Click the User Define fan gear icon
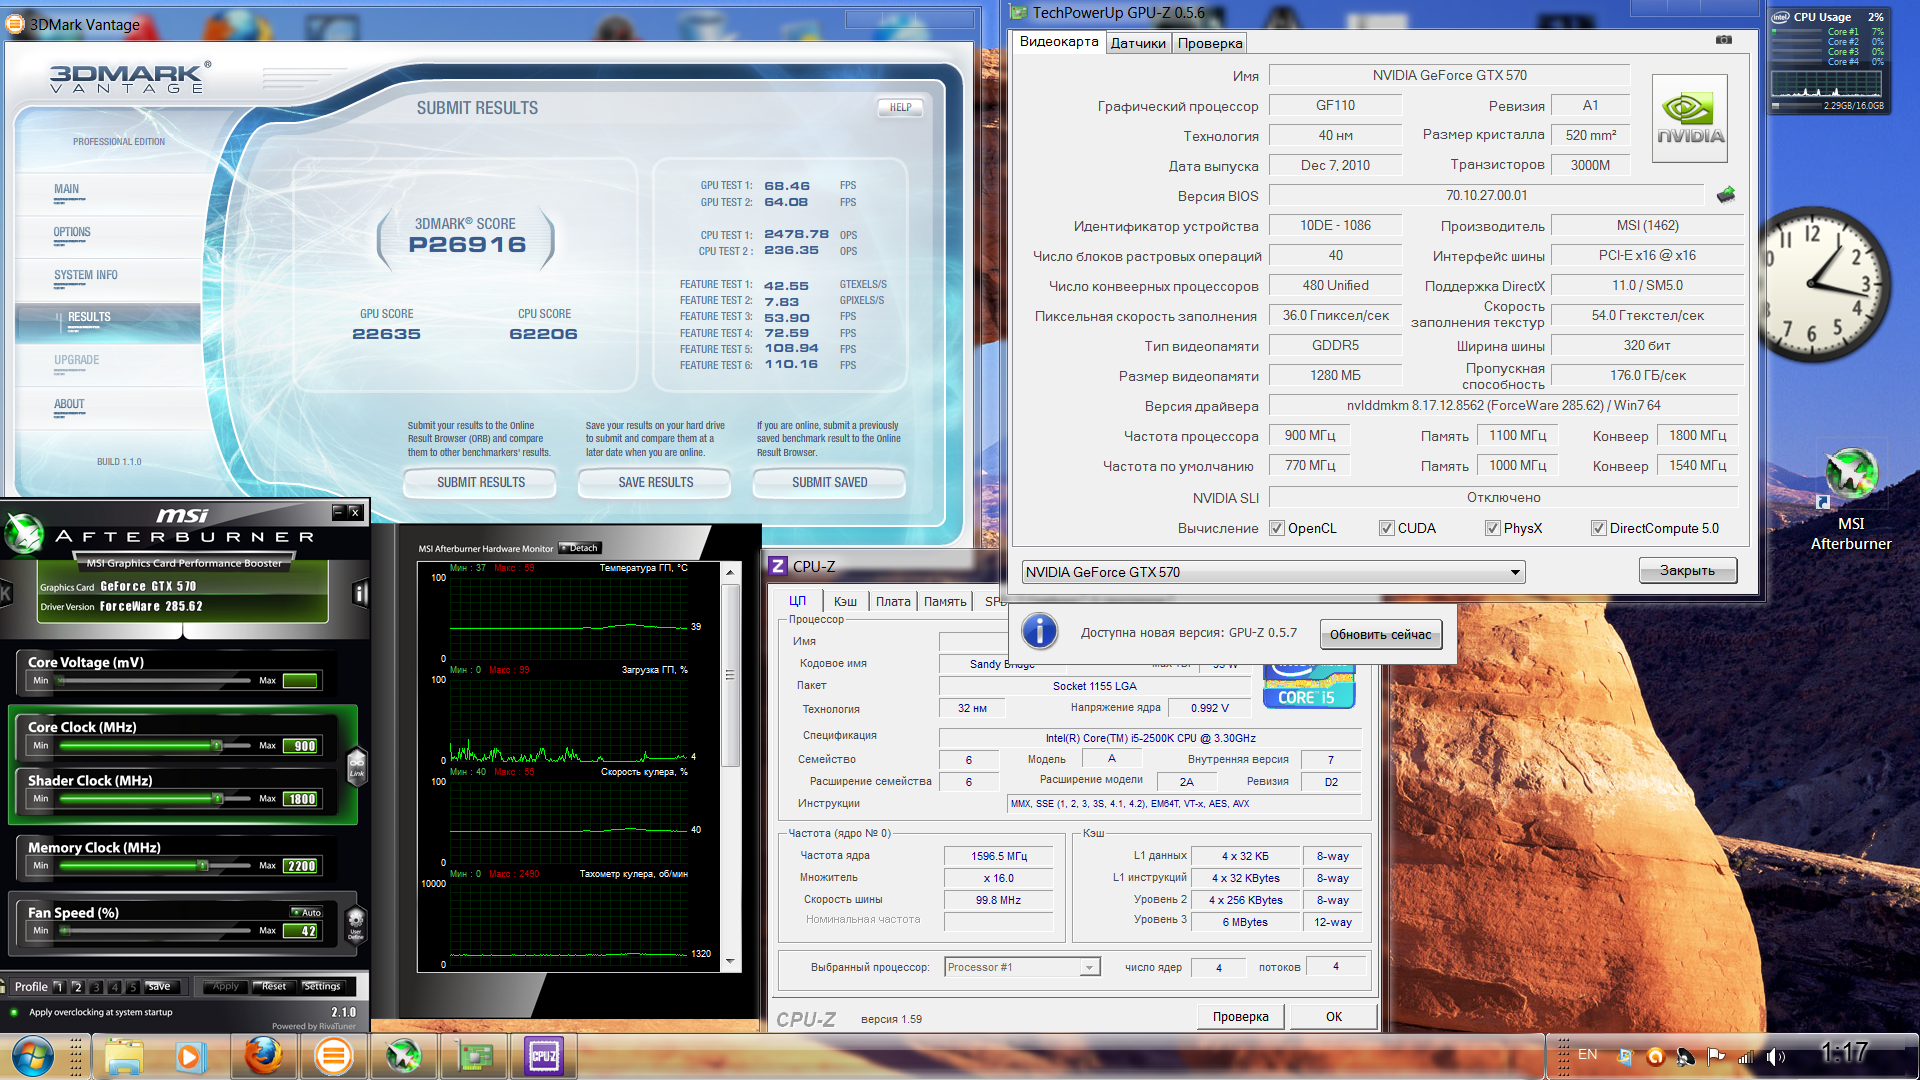Viewport: 1920px width, 1080px height. 355,923
